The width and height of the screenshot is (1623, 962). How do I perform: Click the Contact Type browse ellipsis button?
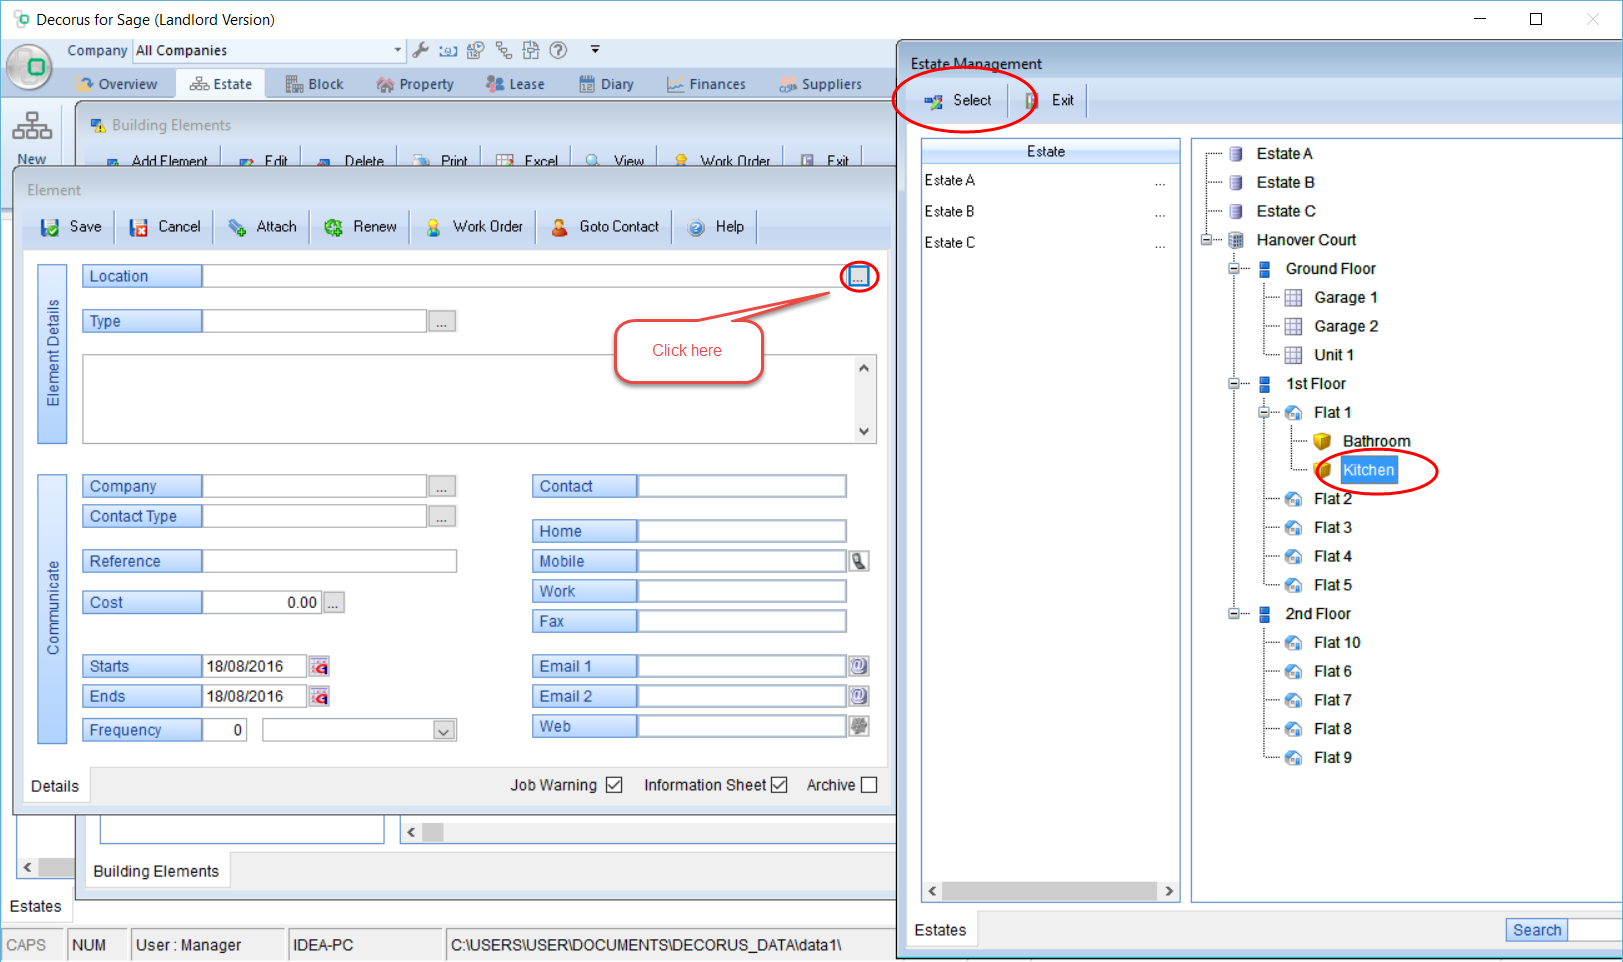pos(442,516)
